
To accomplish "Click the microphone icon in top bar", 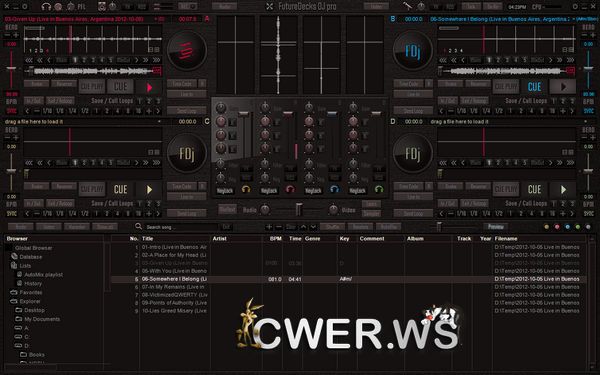I will [x=408, y=6].
